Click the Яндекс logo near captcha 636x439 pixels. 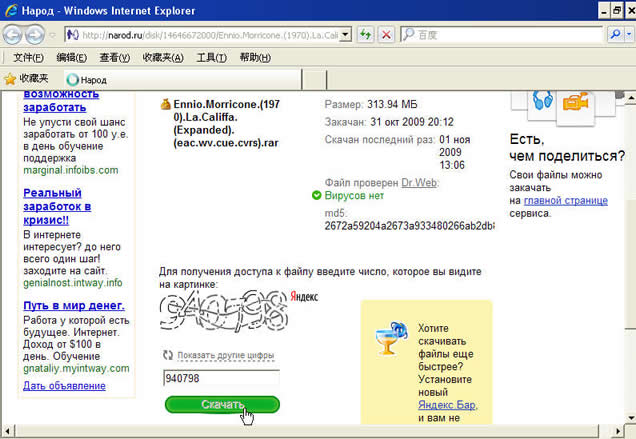[x=304, y=297]
